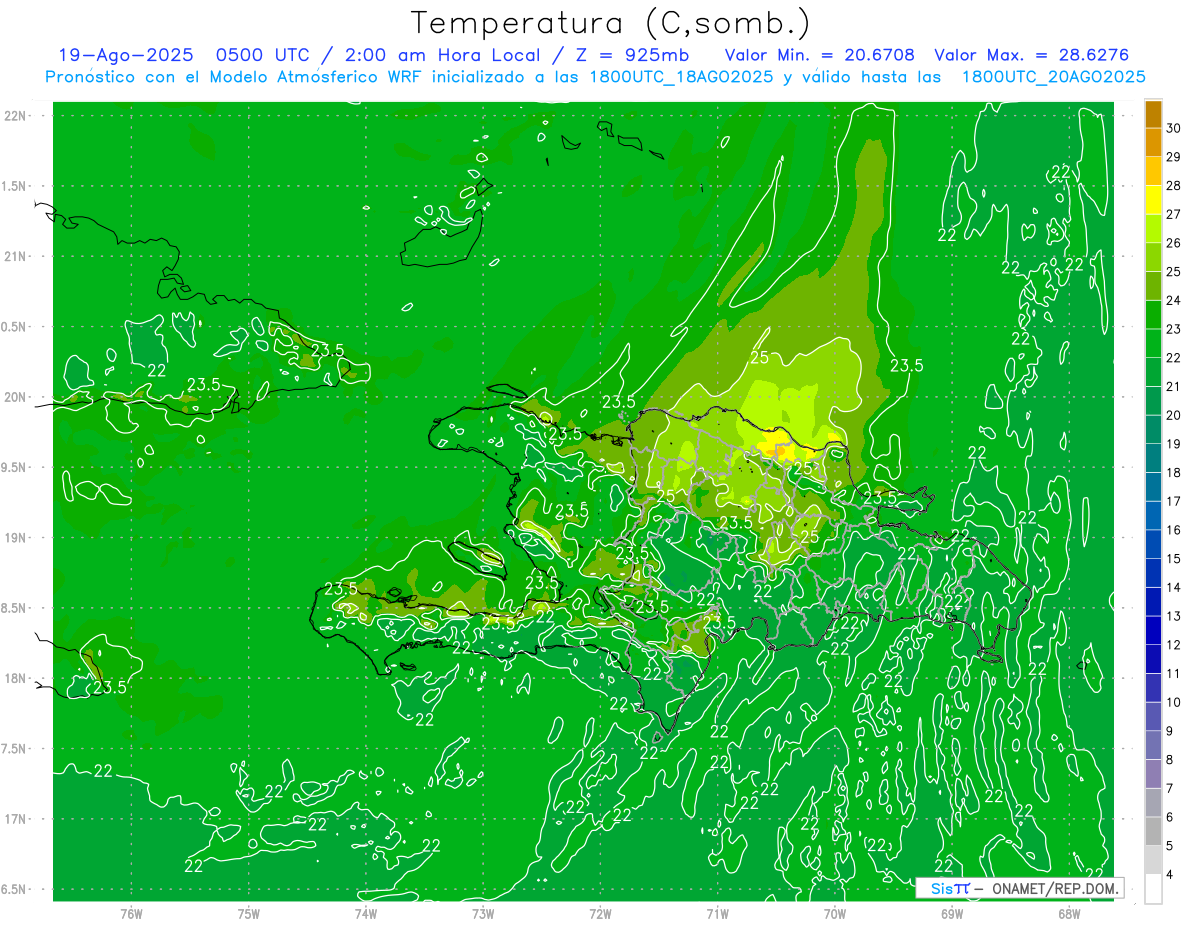
Task: Click legend value 16 on color bar
Action: pos(1173,530)
